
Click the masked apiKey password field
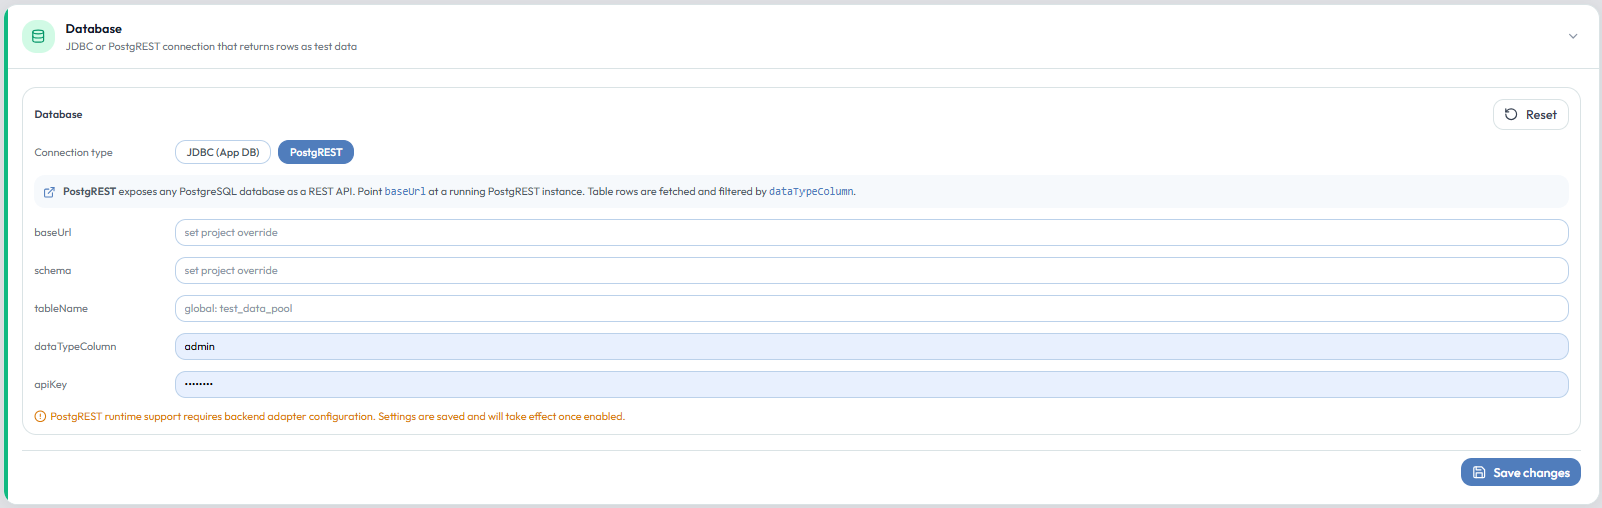click(x=871, y=385)
